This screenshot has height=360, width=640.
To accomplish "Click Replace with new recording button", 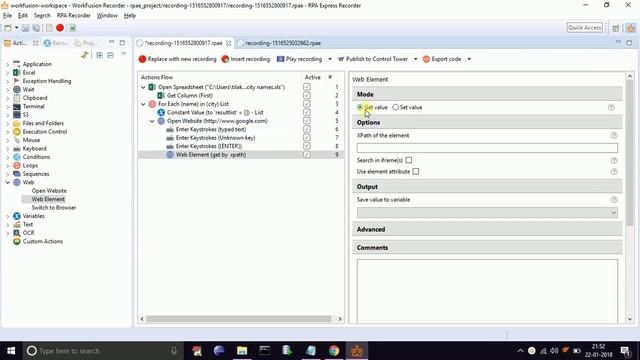I will click(x=178, y=59).
